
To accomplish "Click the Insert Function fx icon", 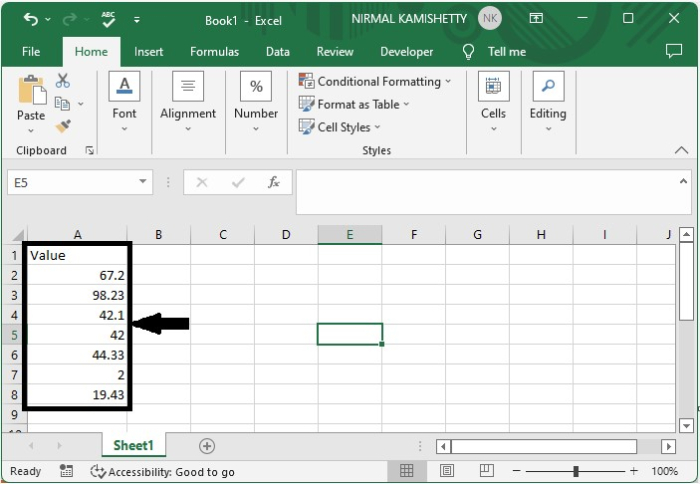I will [273, 182].
